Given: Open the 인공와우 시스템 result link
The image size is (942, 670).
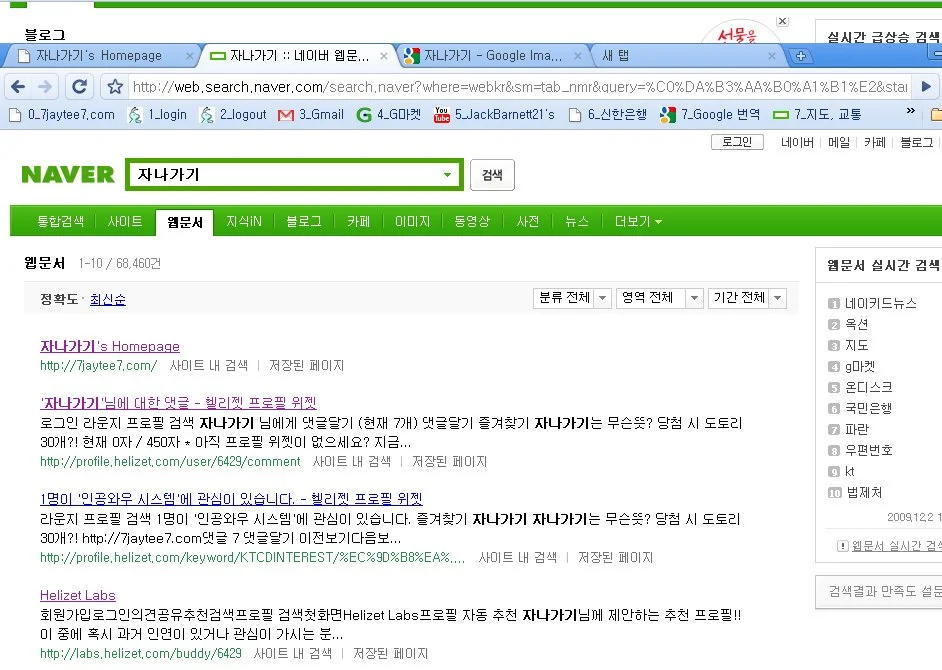Looking at the screenshot, I should 231,499.
